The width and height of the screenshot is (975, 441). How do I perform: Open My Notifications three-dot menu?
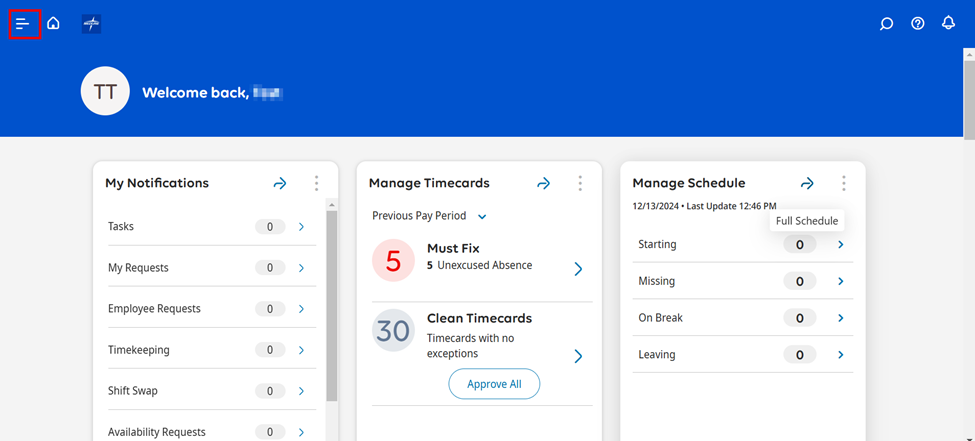316,183
